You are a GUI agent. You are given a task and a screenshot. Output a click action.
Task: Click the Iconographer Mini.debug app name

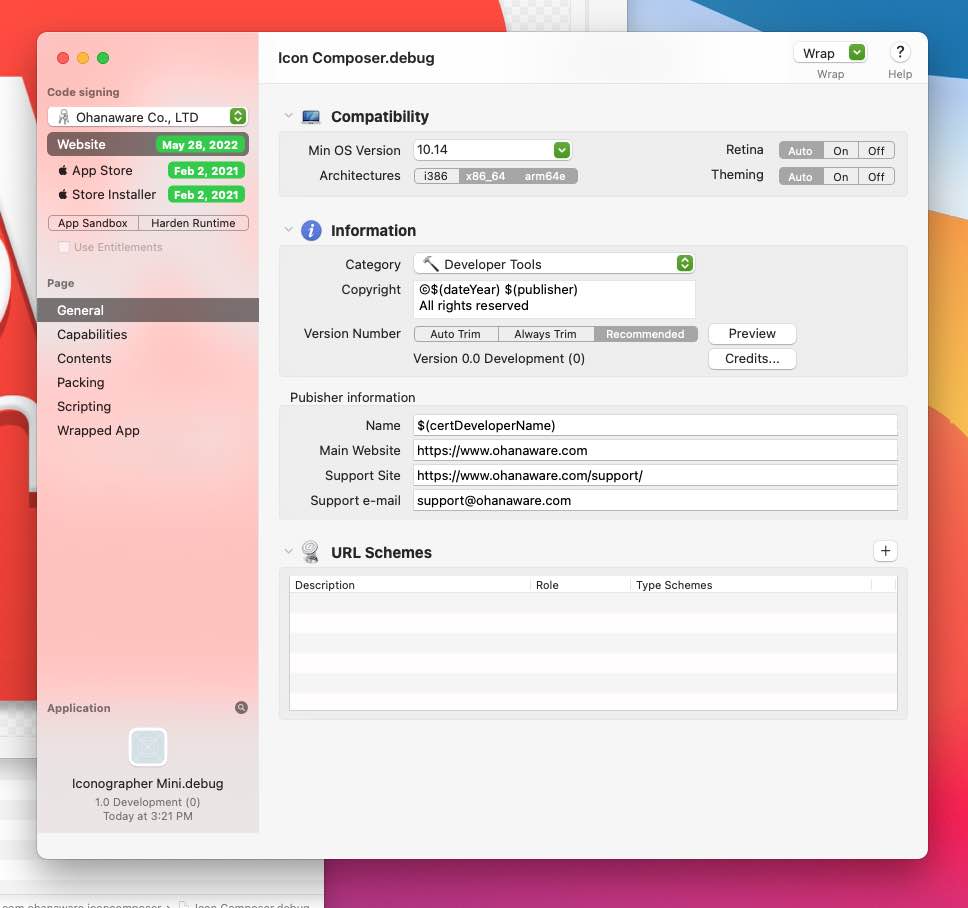(148, 783)
